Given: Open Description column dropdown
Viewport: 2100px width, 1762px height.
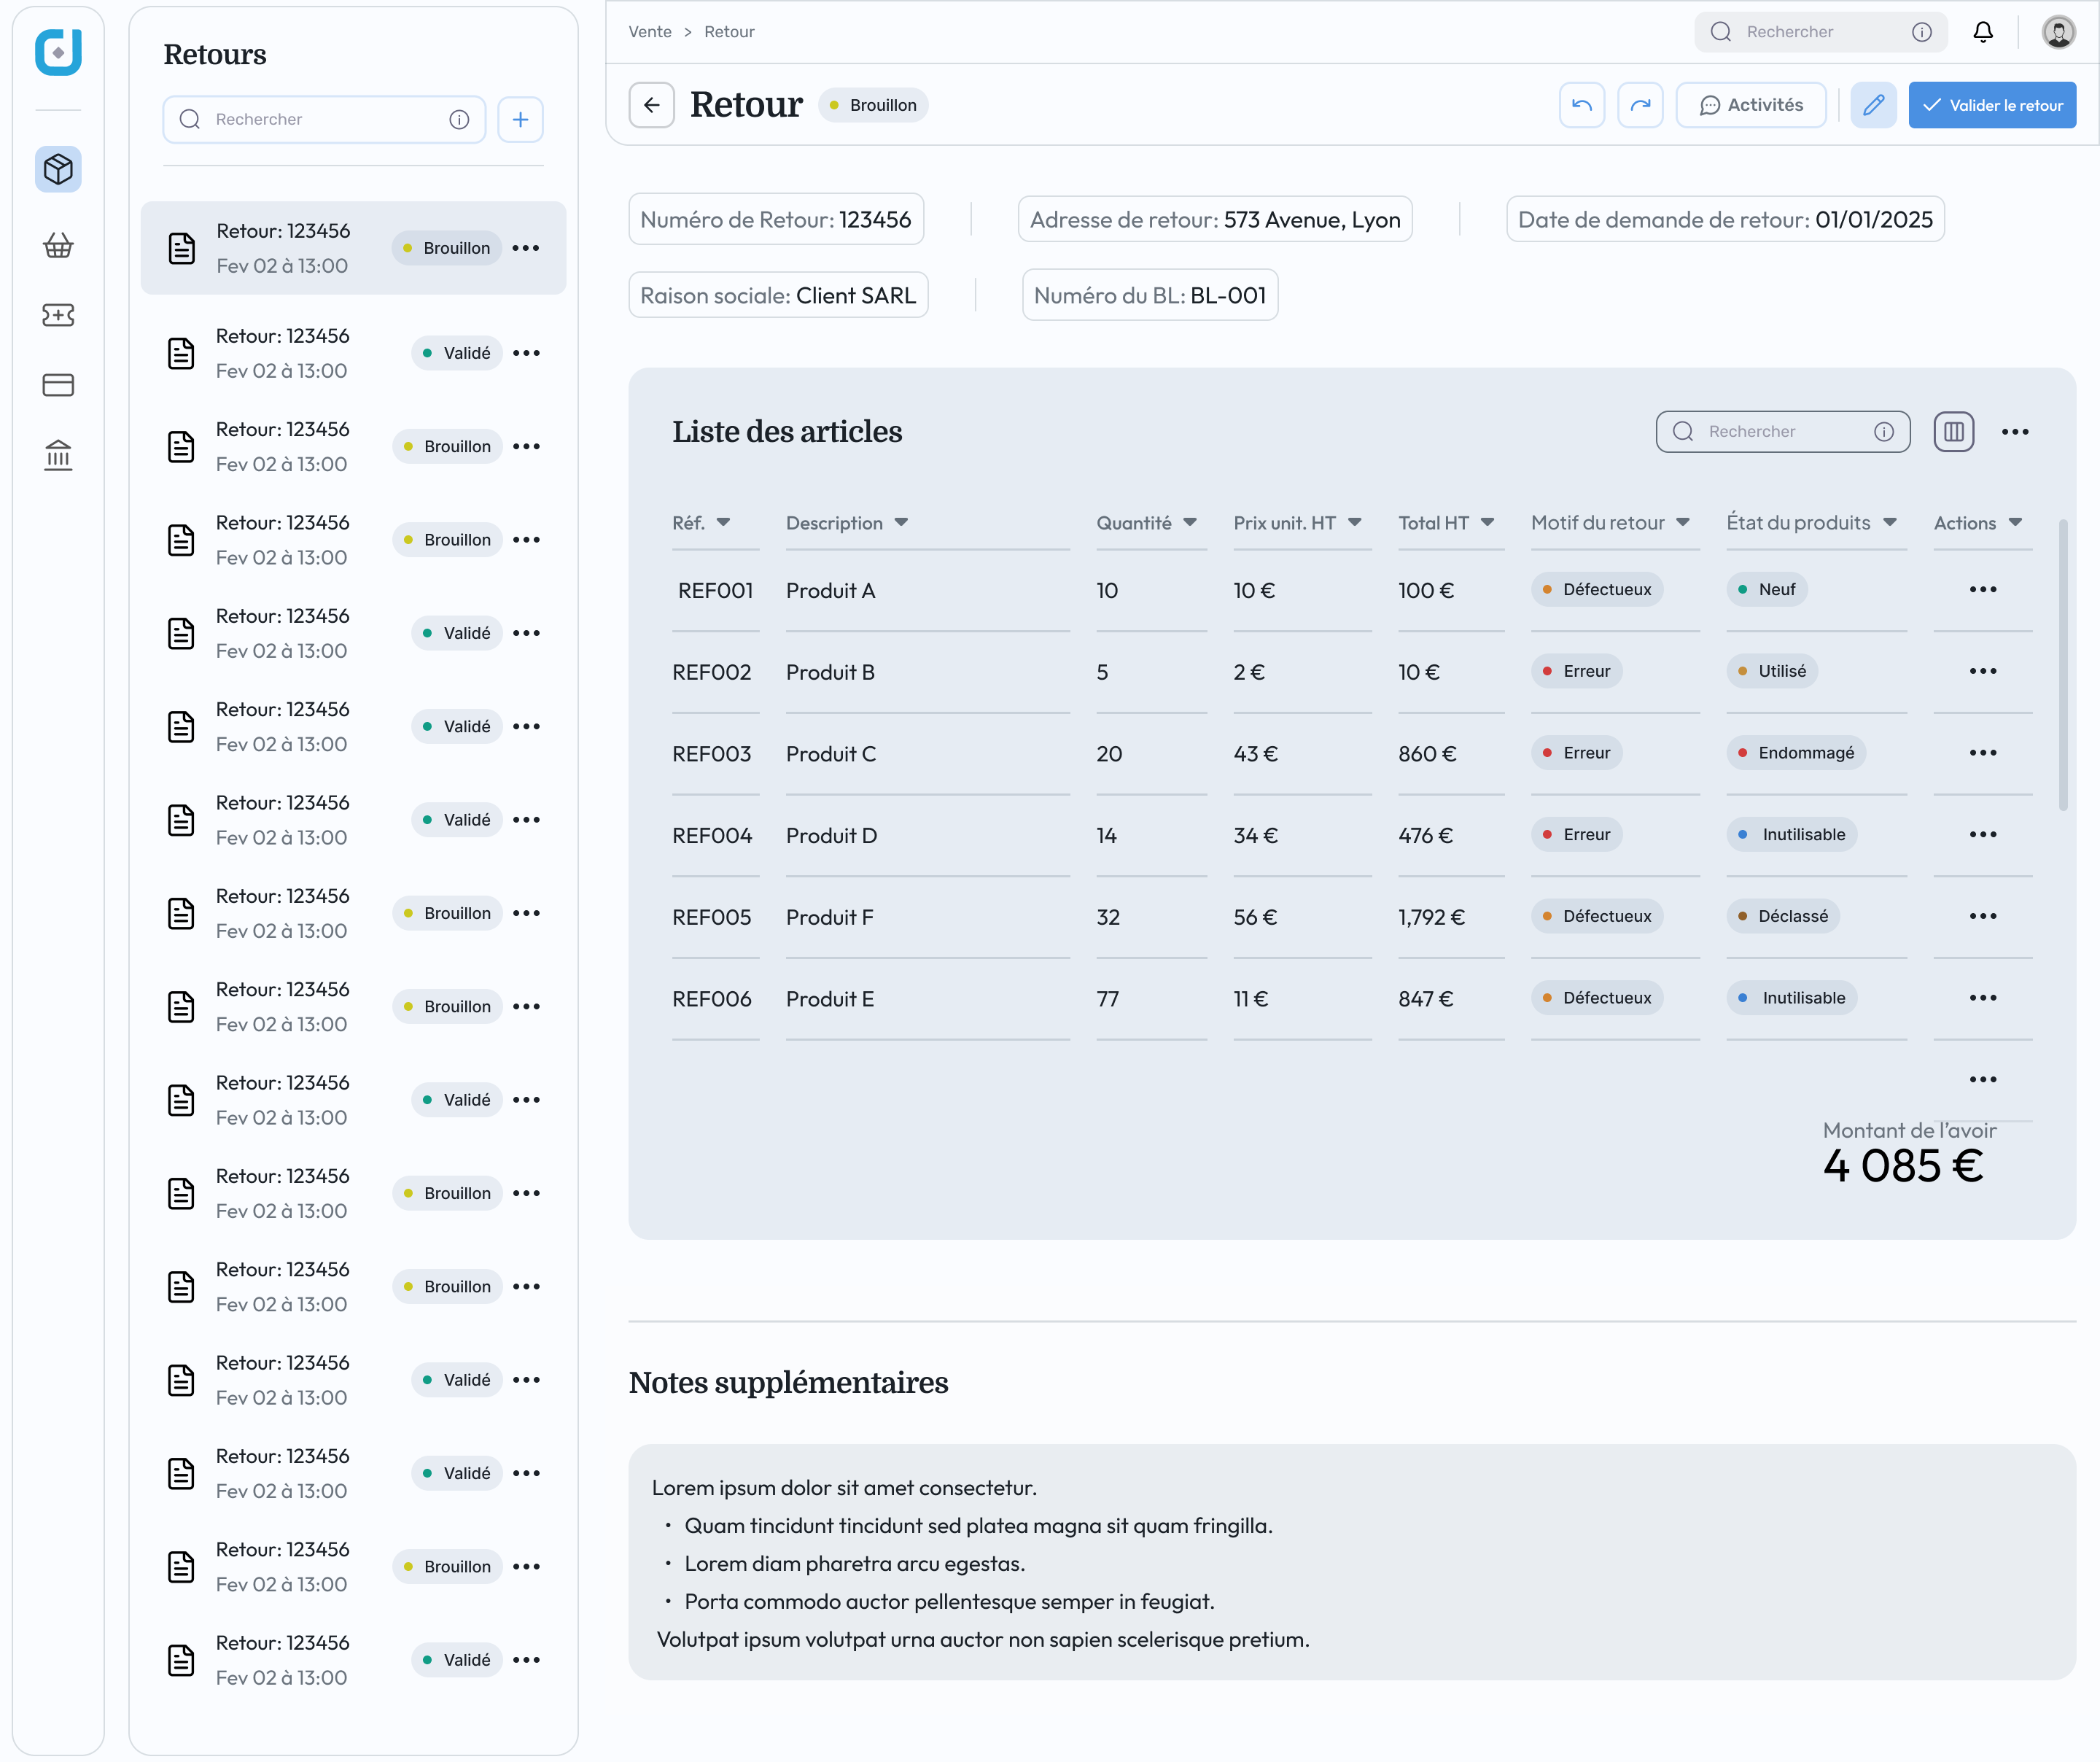Looking at the screenshot, I should (x=901, y=522).
